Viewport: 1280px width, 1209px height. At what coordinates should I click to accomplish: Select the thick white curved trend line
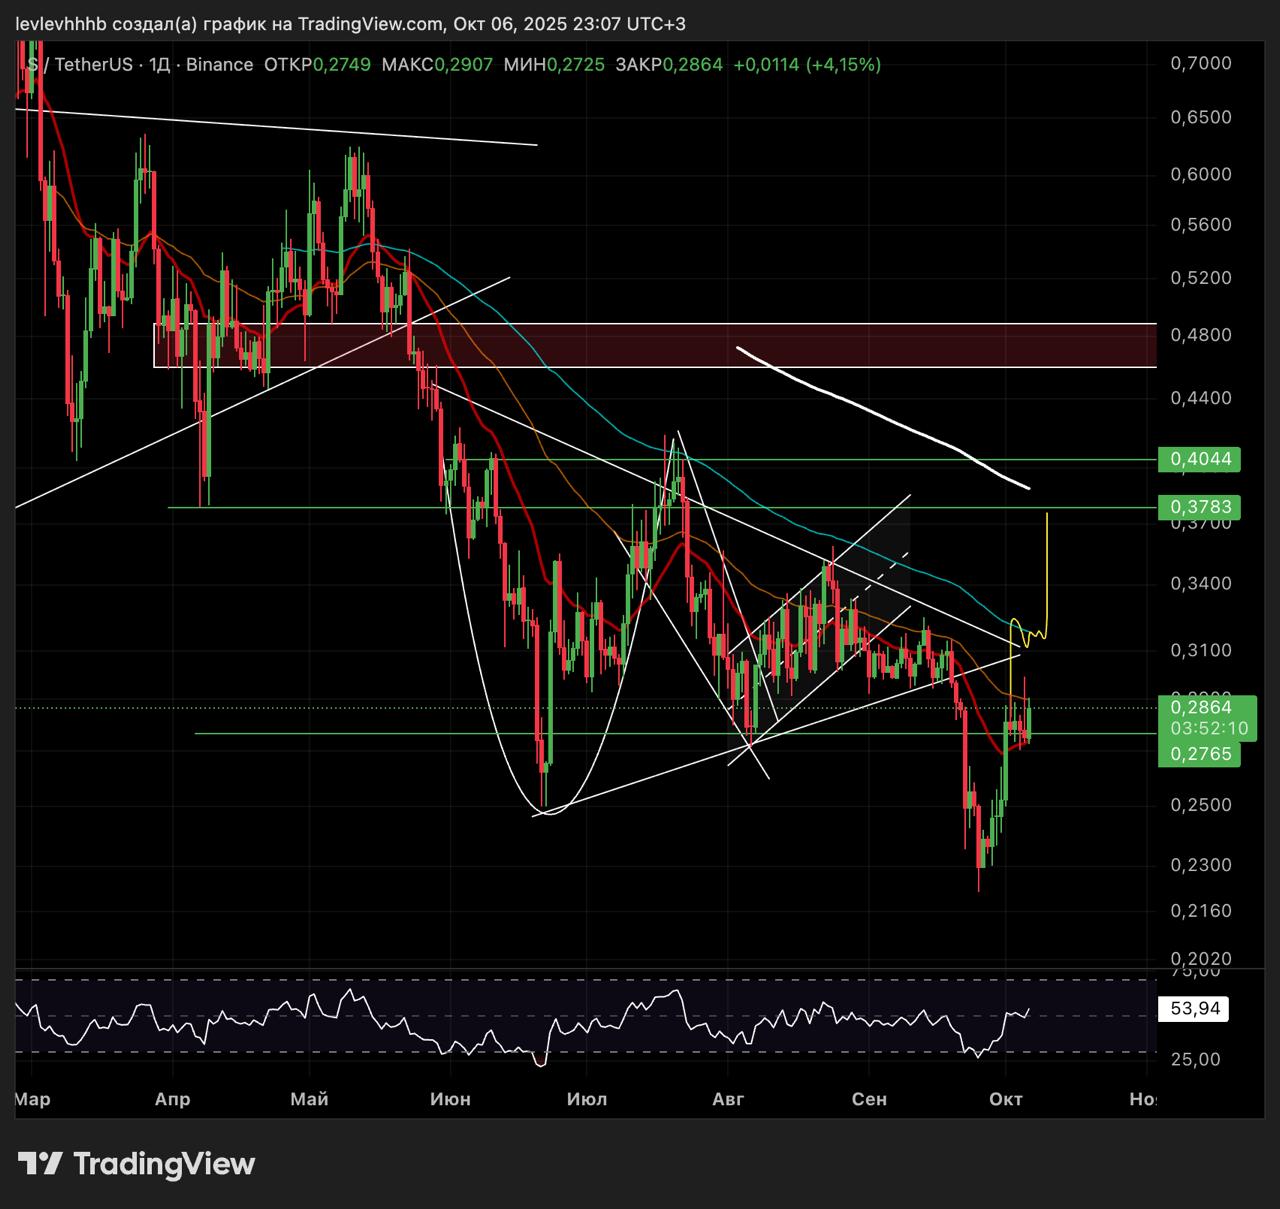coord(880,412)
